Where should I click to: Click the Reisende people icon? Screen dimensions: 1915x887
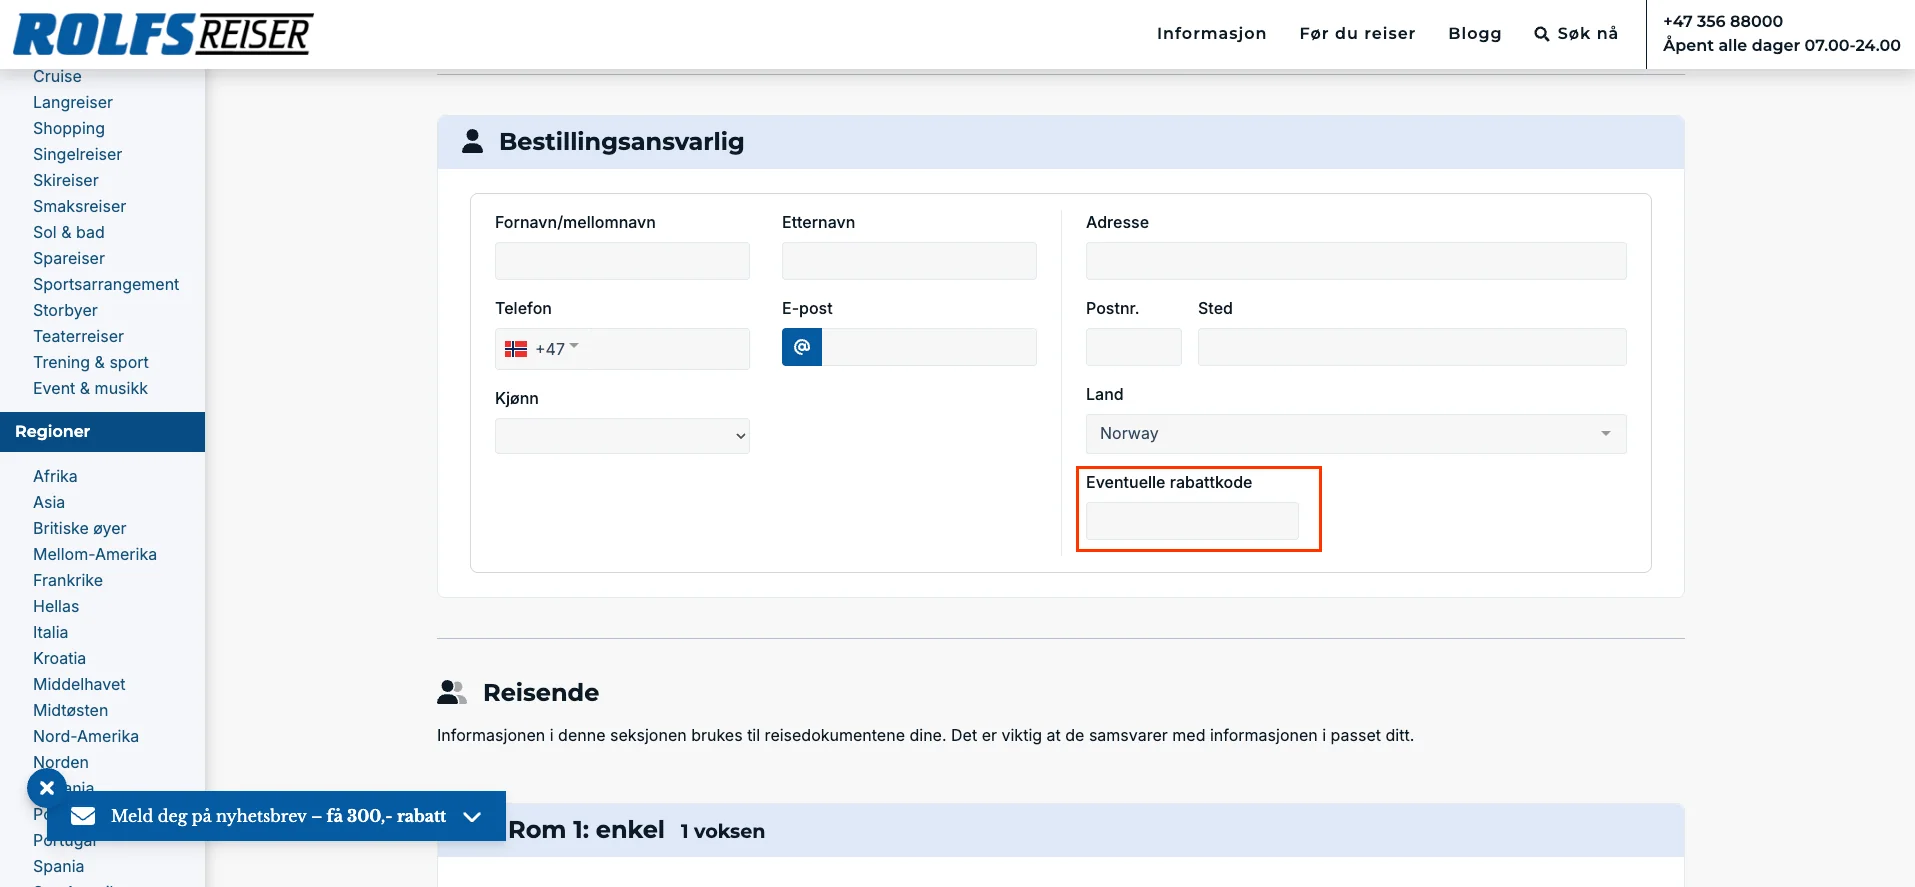[x=452, y=692]
